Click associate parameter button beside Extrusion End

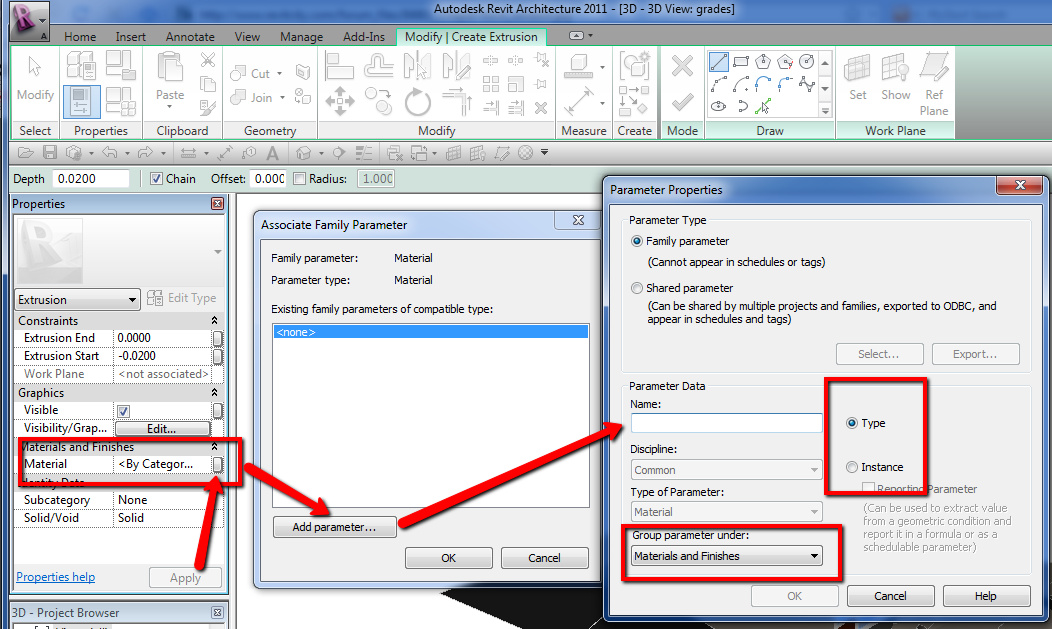(217, 338)
